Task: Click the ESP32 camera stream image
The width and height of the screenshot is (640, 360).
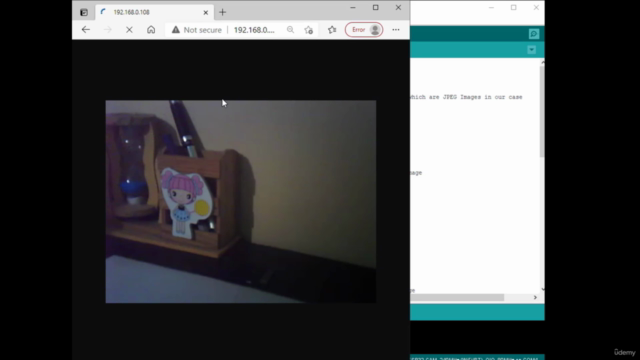Action: click(x=241, y=202)
